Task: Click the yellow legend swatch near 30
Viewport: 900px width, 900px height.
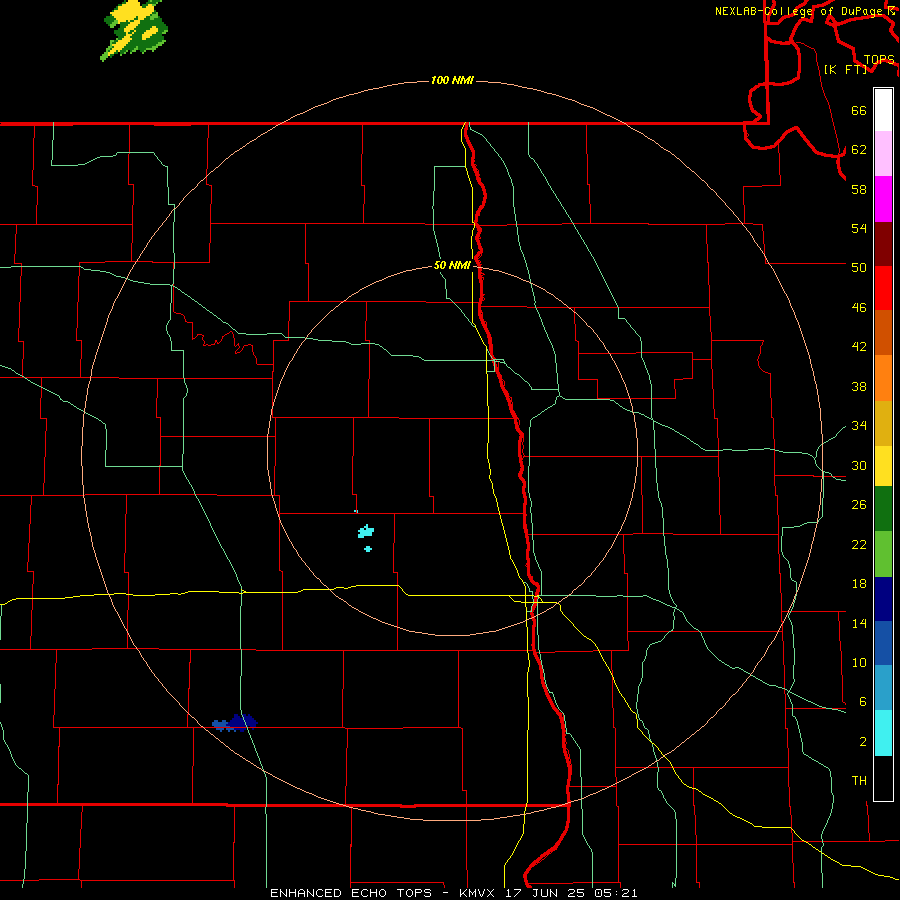Action: (x=883, y=465)
